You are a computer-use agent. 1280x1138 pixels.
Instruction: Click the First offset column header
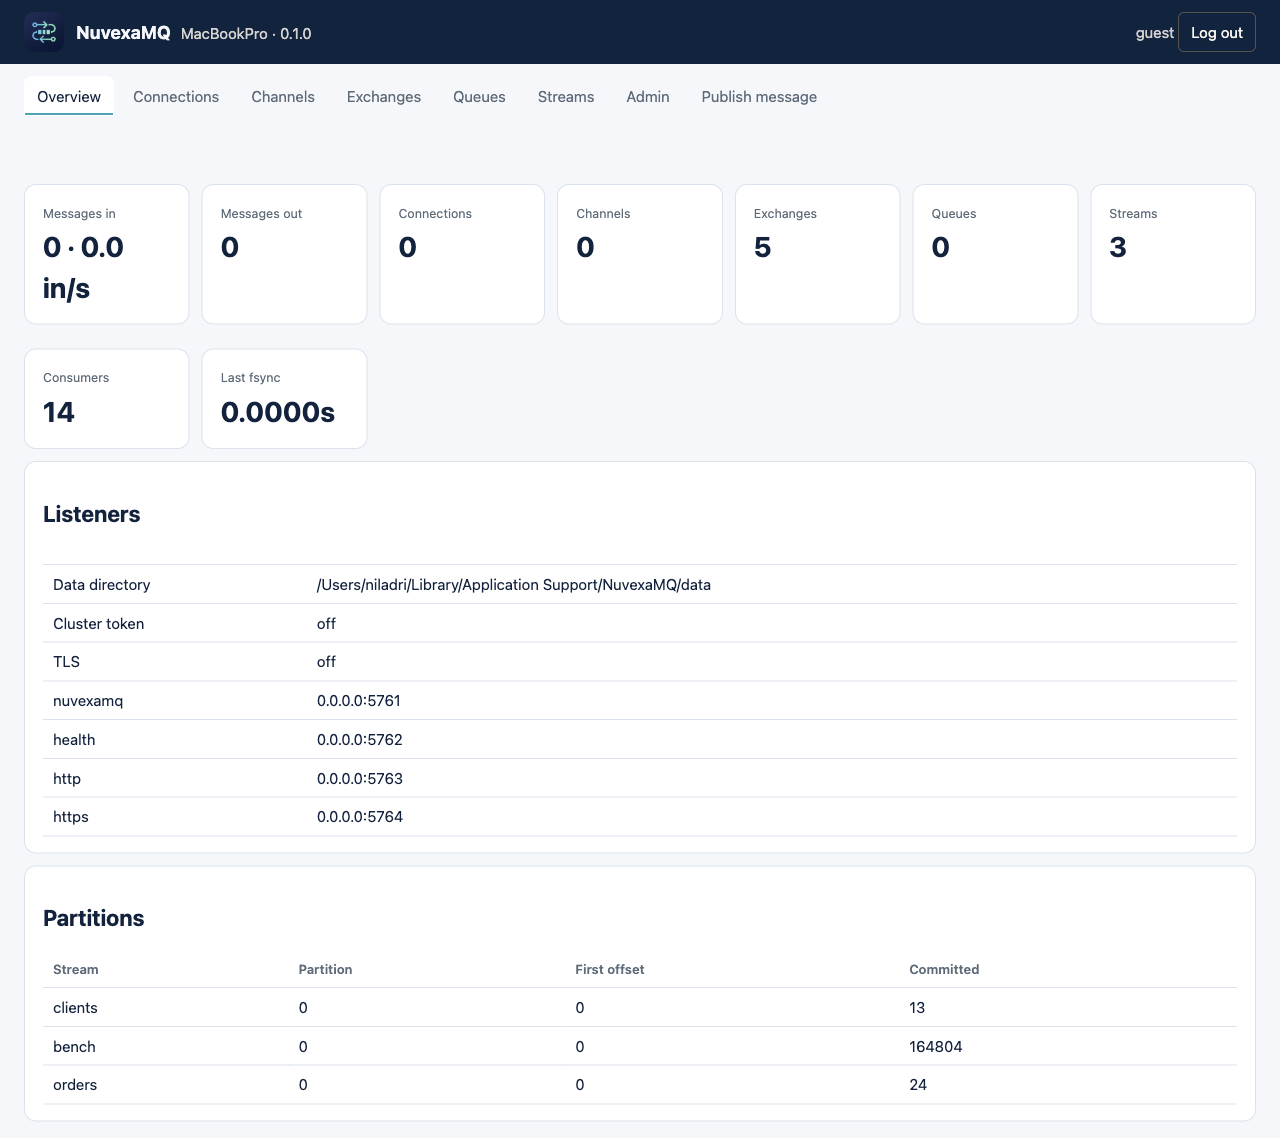point(610,970)
